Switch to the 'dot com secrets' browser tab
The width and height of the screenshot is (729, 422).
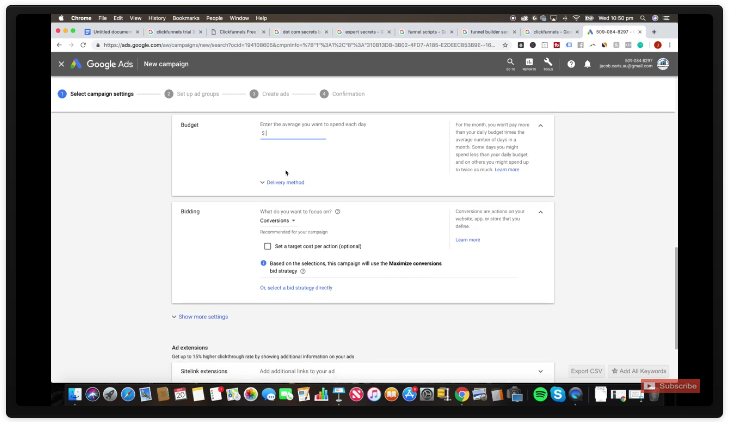300,32
